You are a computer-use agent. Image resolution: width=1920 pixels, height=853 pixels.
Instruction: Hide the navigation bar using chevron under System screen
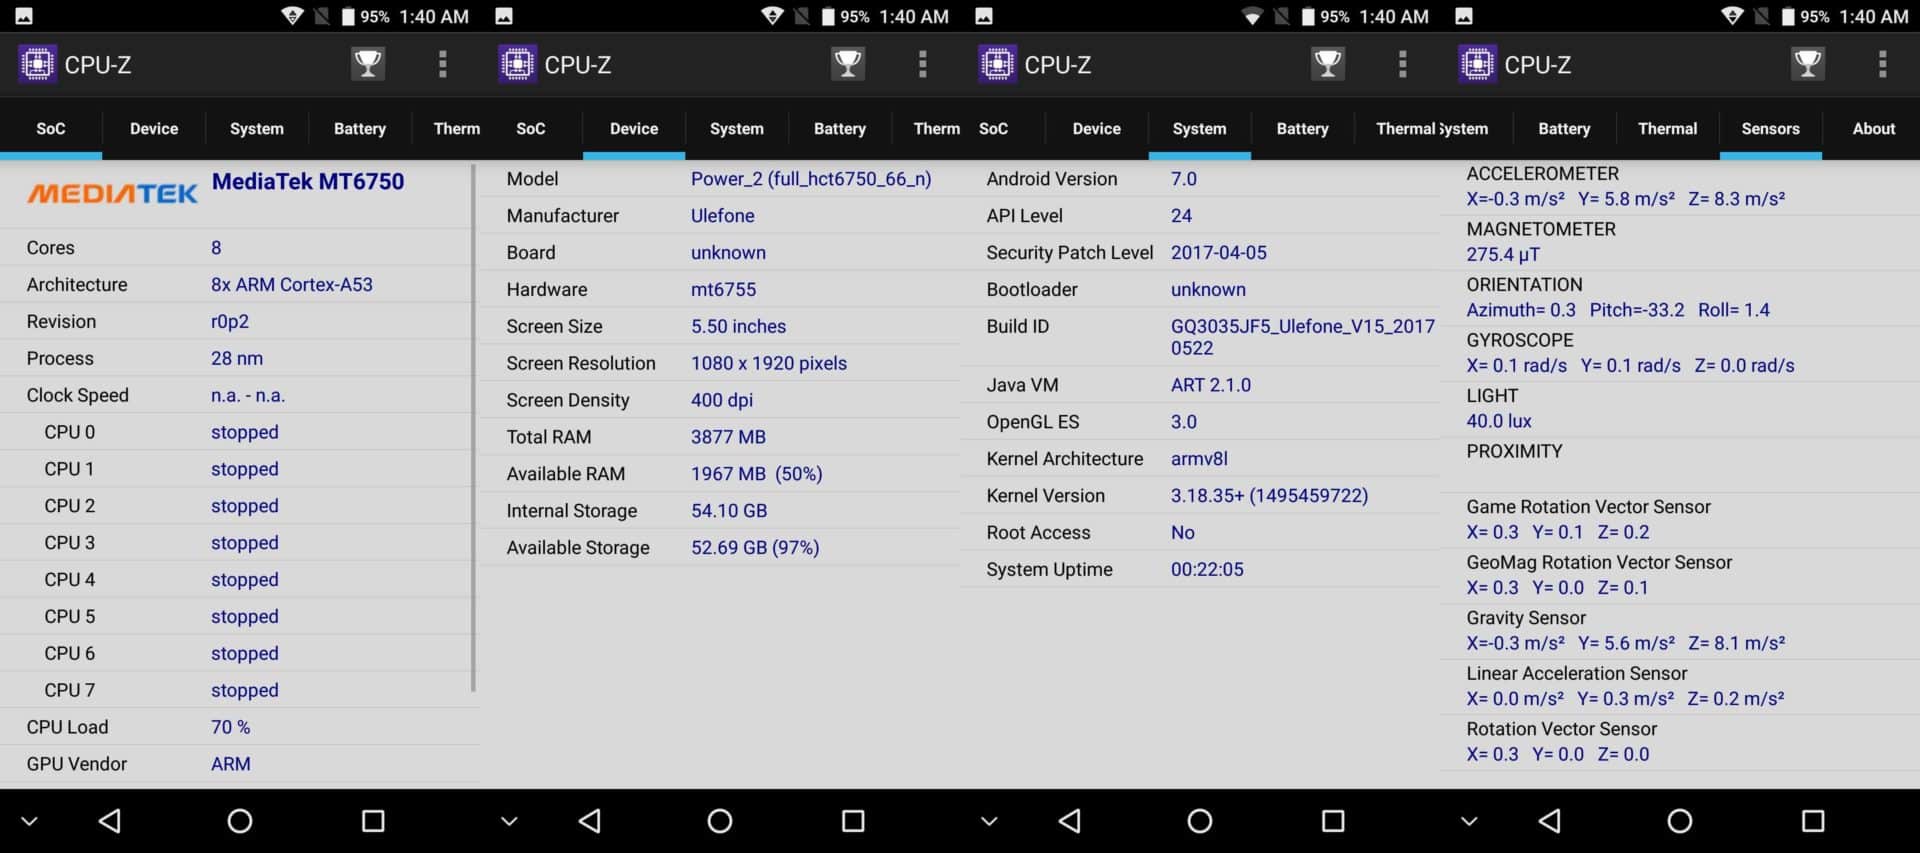[x=989, y=821]
